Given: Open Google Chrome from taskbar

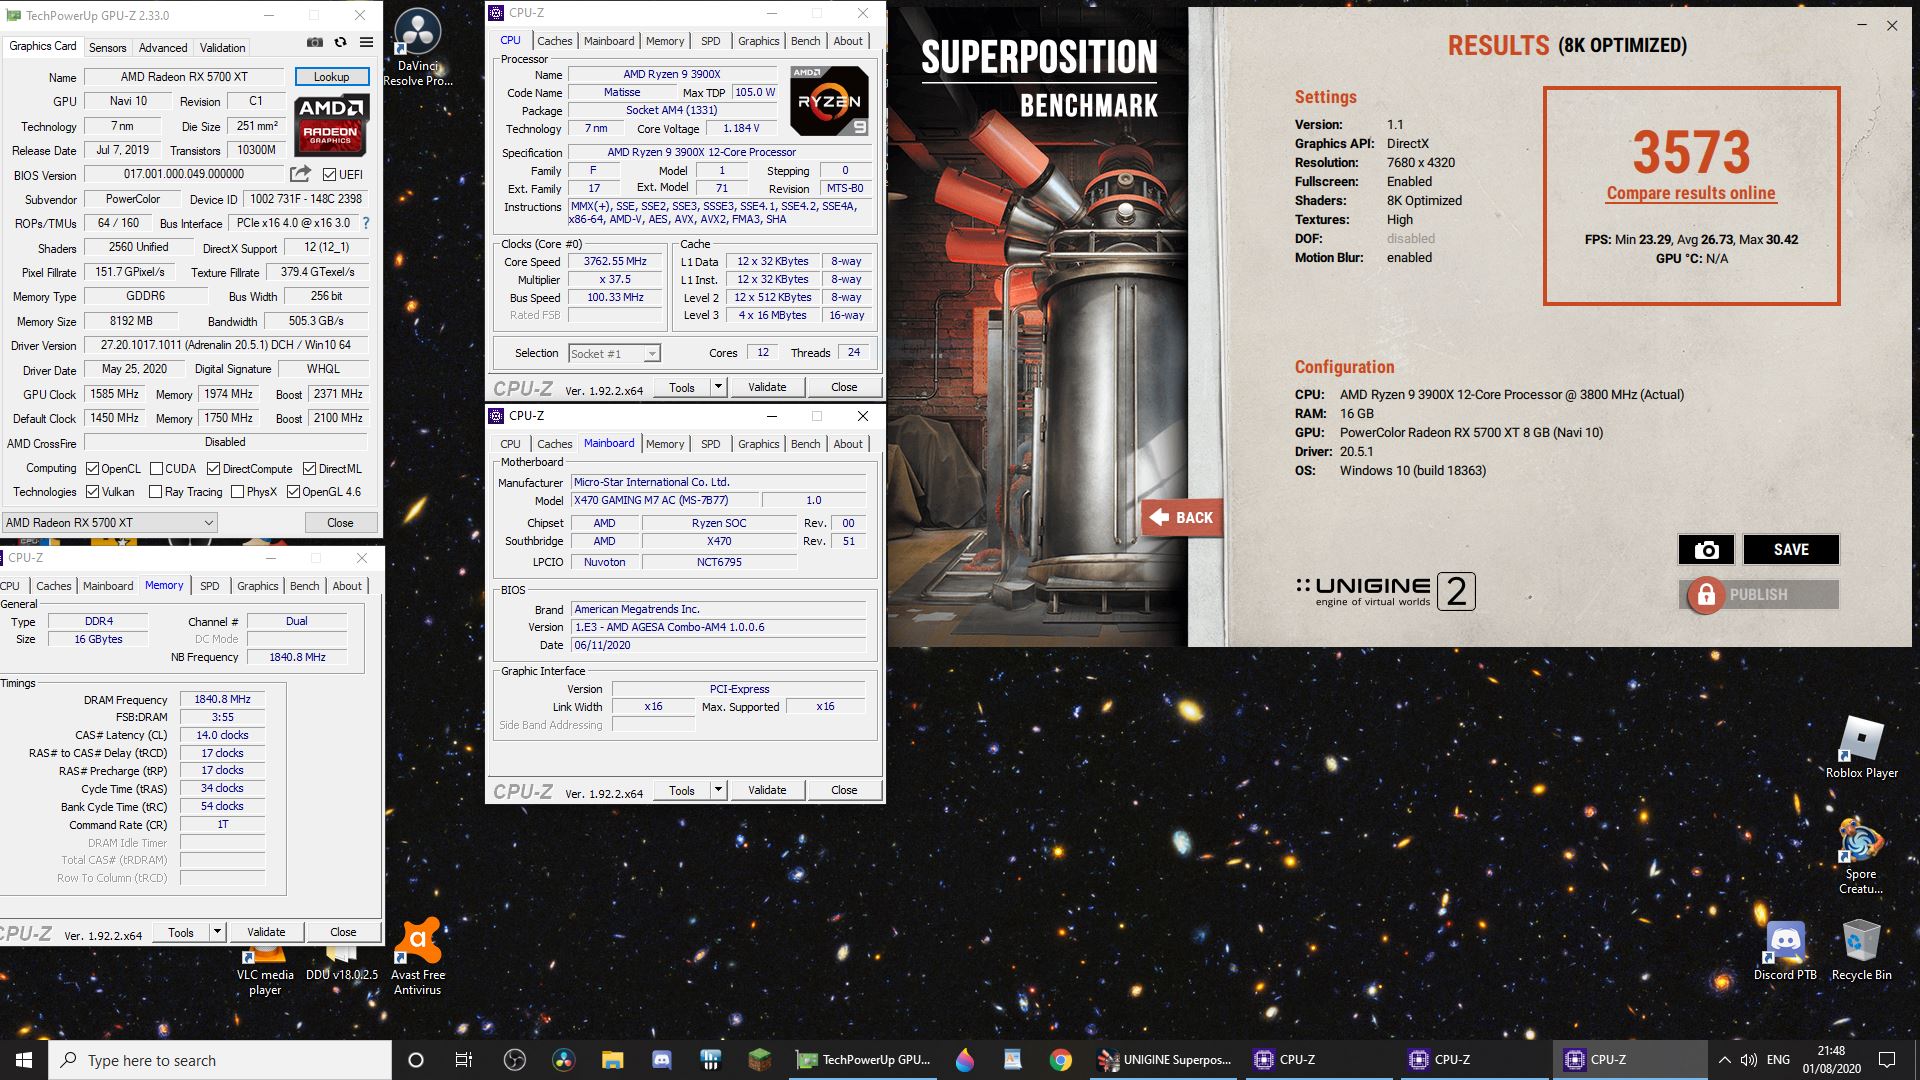Looking at the screenshot, I should click(1061, 1060).
